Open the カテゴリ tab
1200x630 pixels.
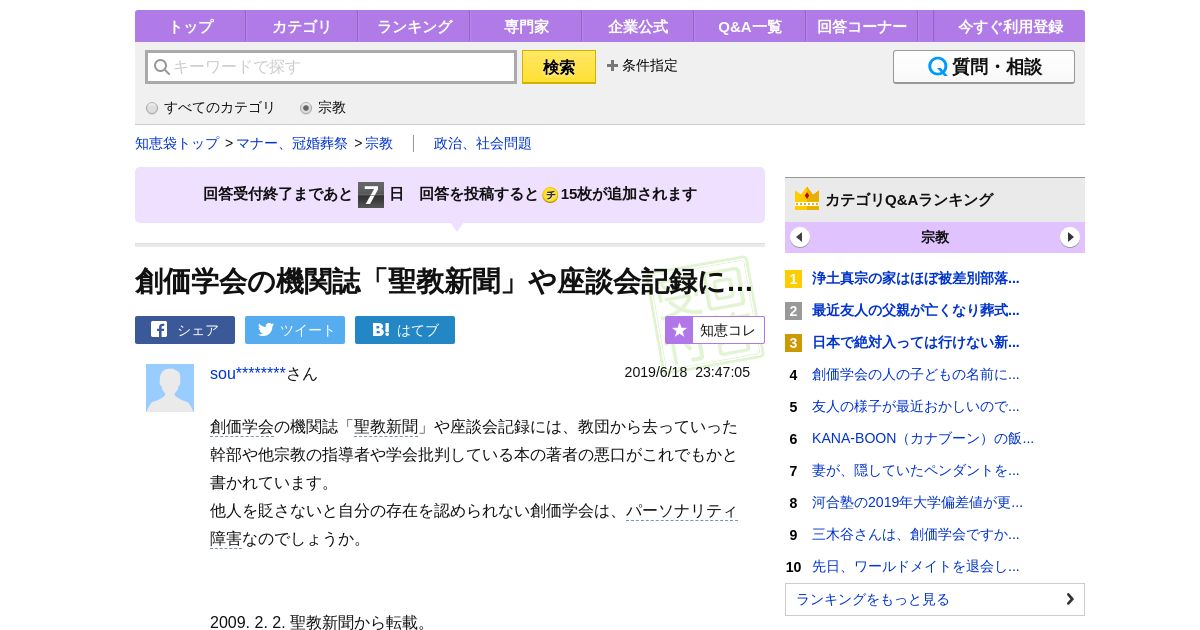302,26
